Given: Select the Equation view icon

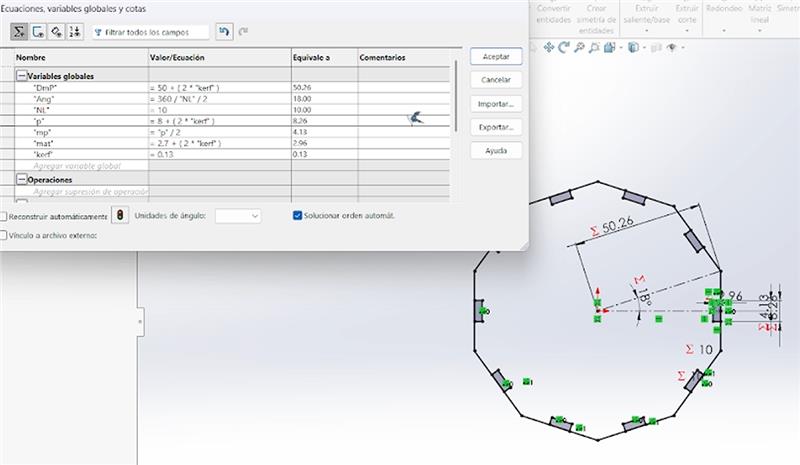Looking at the screenshot, I should [19, 32].
